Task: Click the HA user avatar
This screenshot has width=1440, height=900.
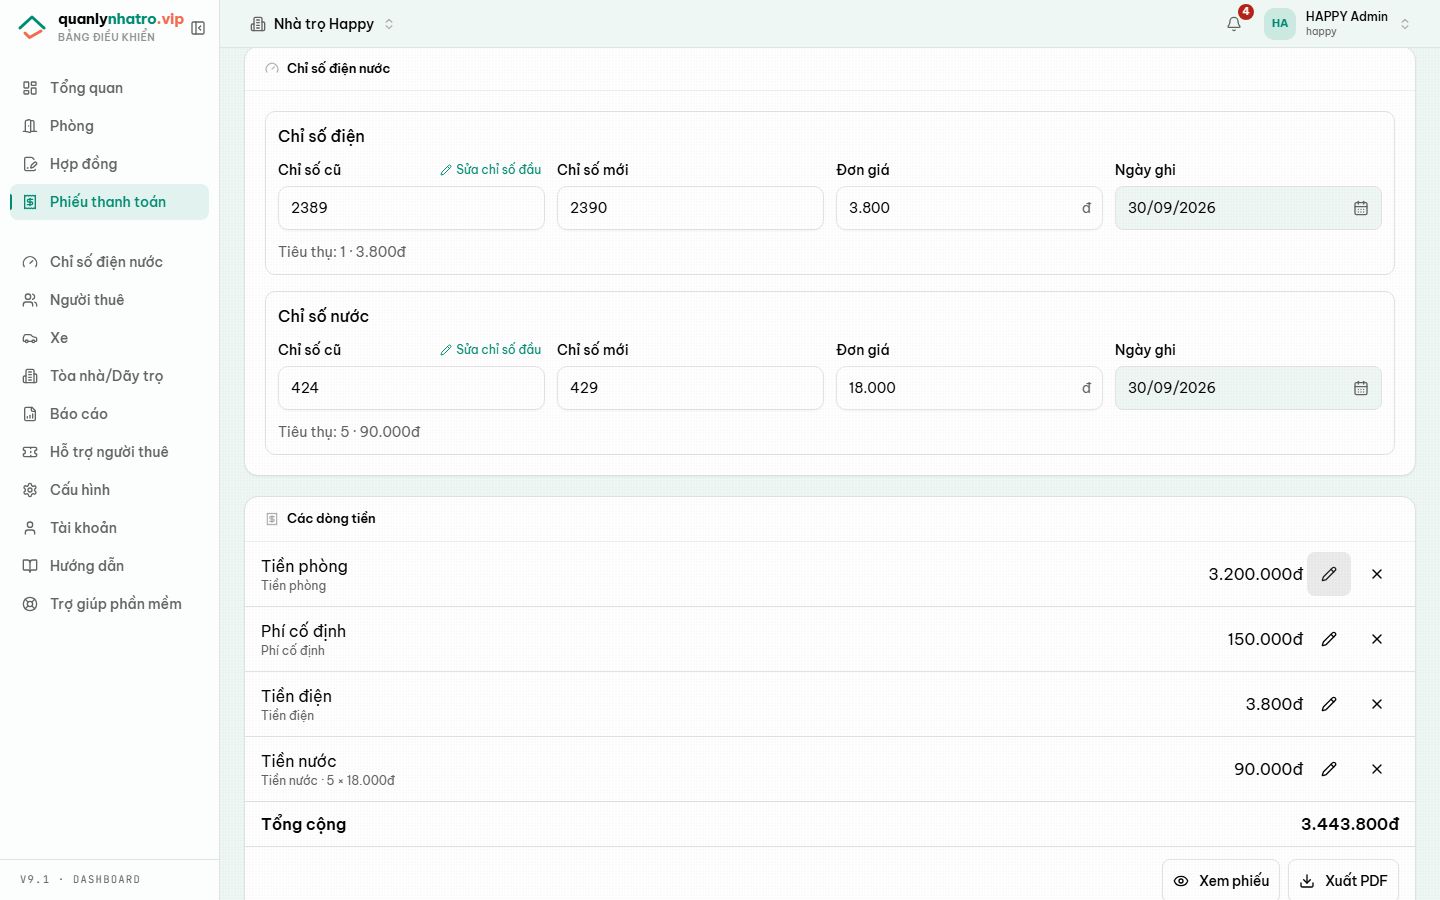Action: tap(1280, 24)
